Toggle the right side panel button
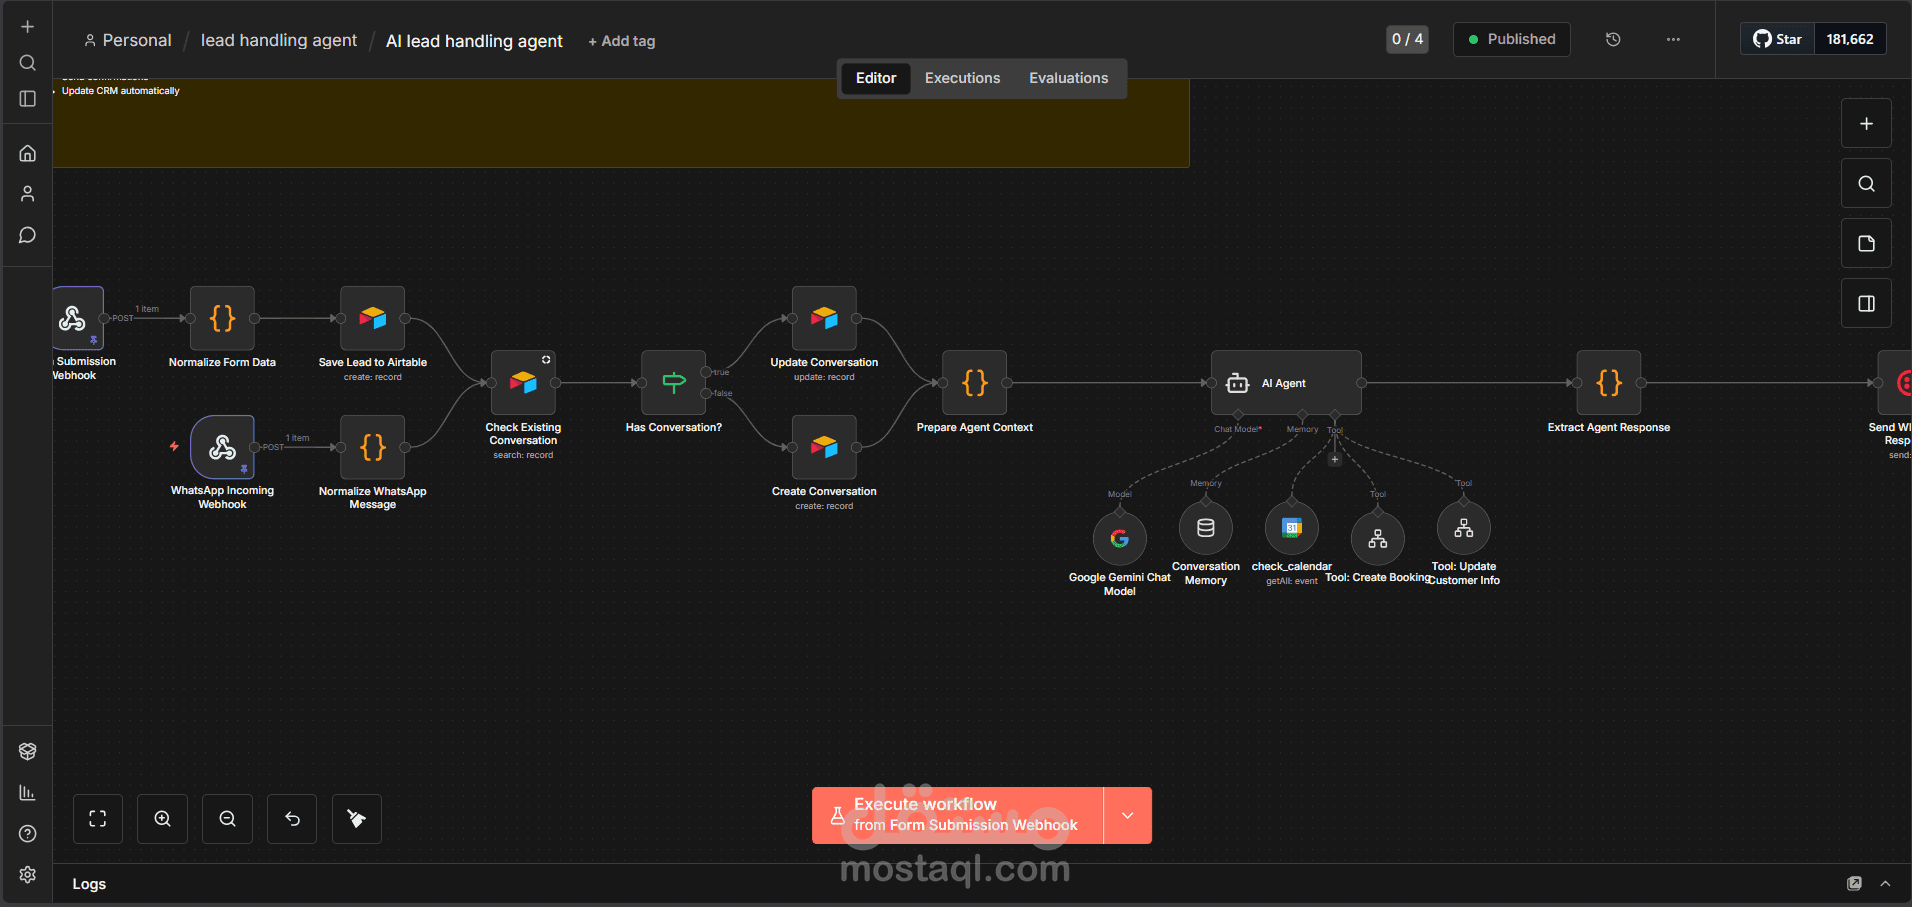The image size is (1912, 907). tap(1866, 304)
